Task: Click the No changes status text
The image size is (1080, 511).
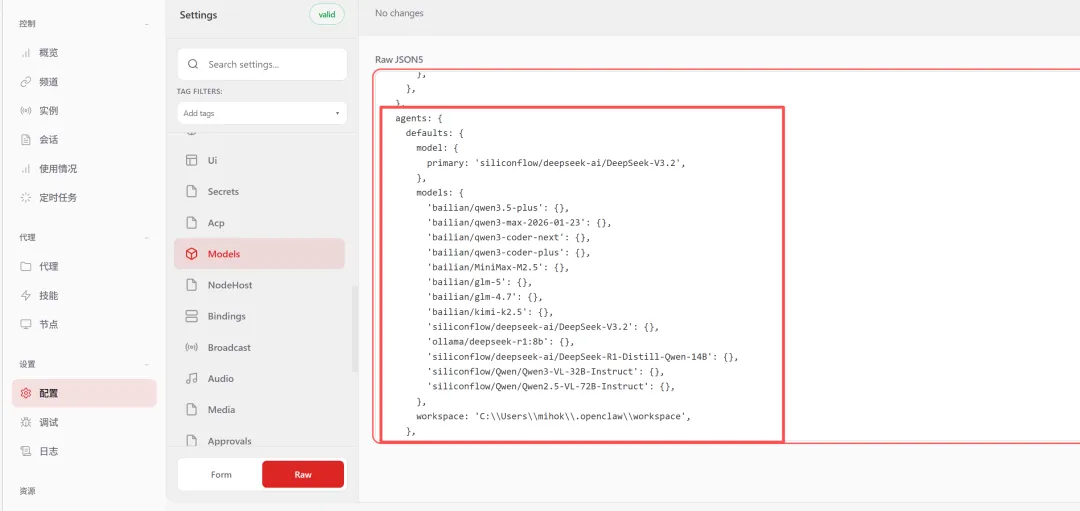Action: pos(399,13)
